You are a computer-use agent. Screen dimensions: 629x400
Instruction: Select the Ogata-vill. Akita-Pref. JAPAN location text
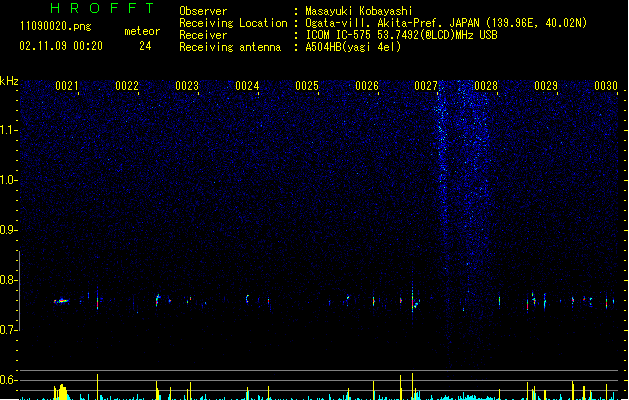pos(446,23)
